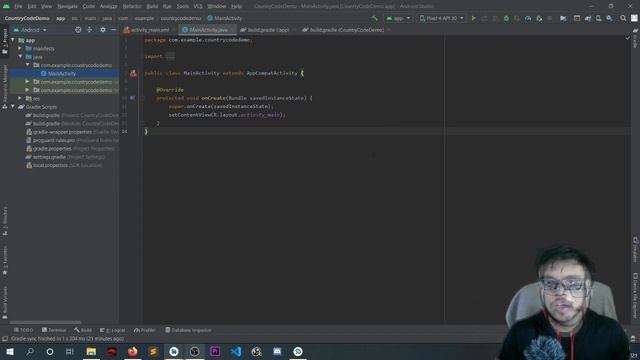
Task: Toggle the Project tool window button
Action: coord(5,40)
